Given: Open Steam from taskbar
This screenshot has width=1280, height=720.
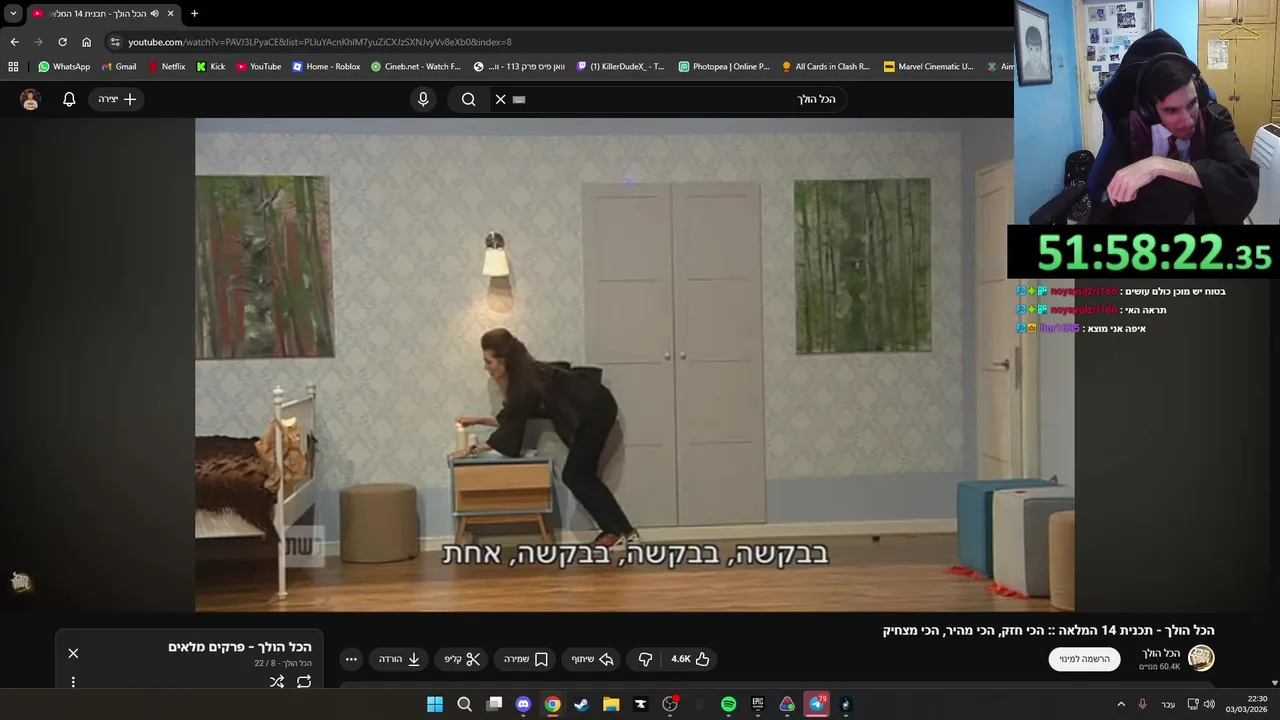Looking at the screenshot, I should coord(581,704).
